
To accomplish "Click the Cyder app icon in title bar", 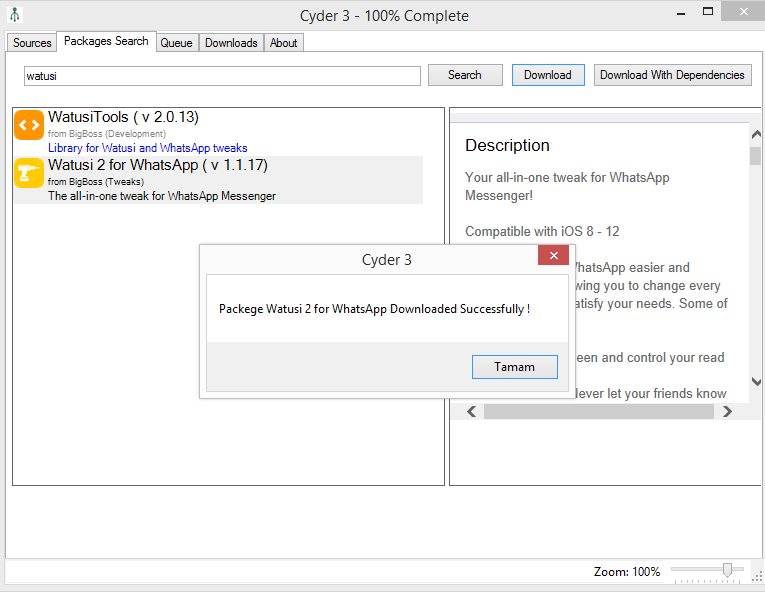I will [x=15, y=15].
